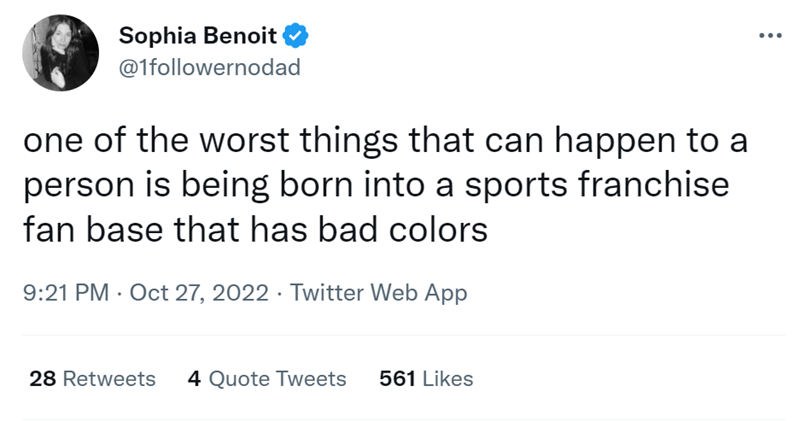The image size is (800, 421).
Task: Click the number 28 retweet count
Action: pyautogui.click(x=41, y=379)
